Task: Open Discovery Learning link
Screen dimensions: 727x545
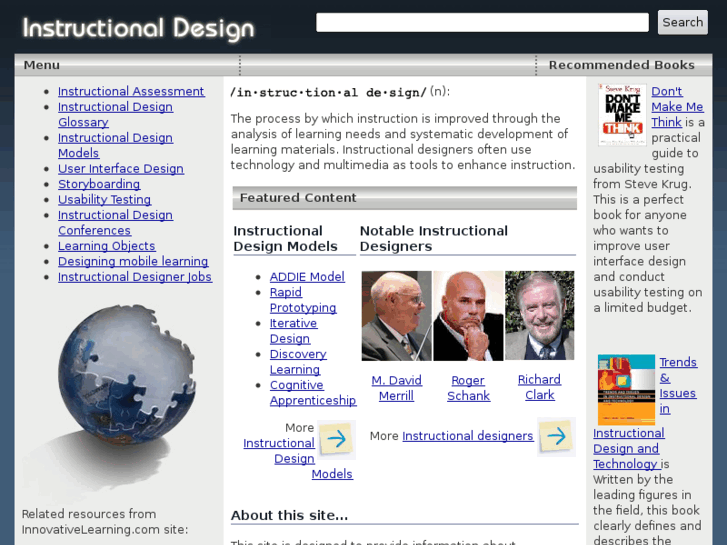Action: coord(298,362)
